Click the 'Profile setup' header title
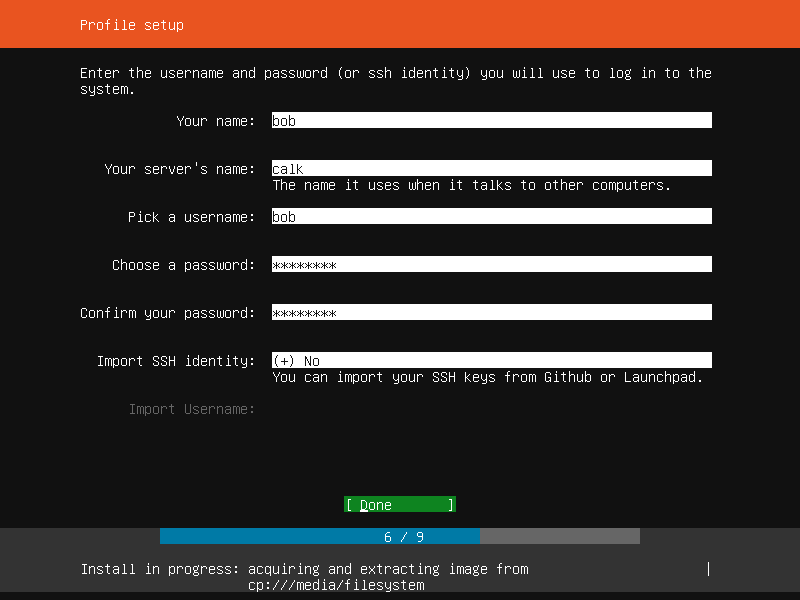 point(132,25)
